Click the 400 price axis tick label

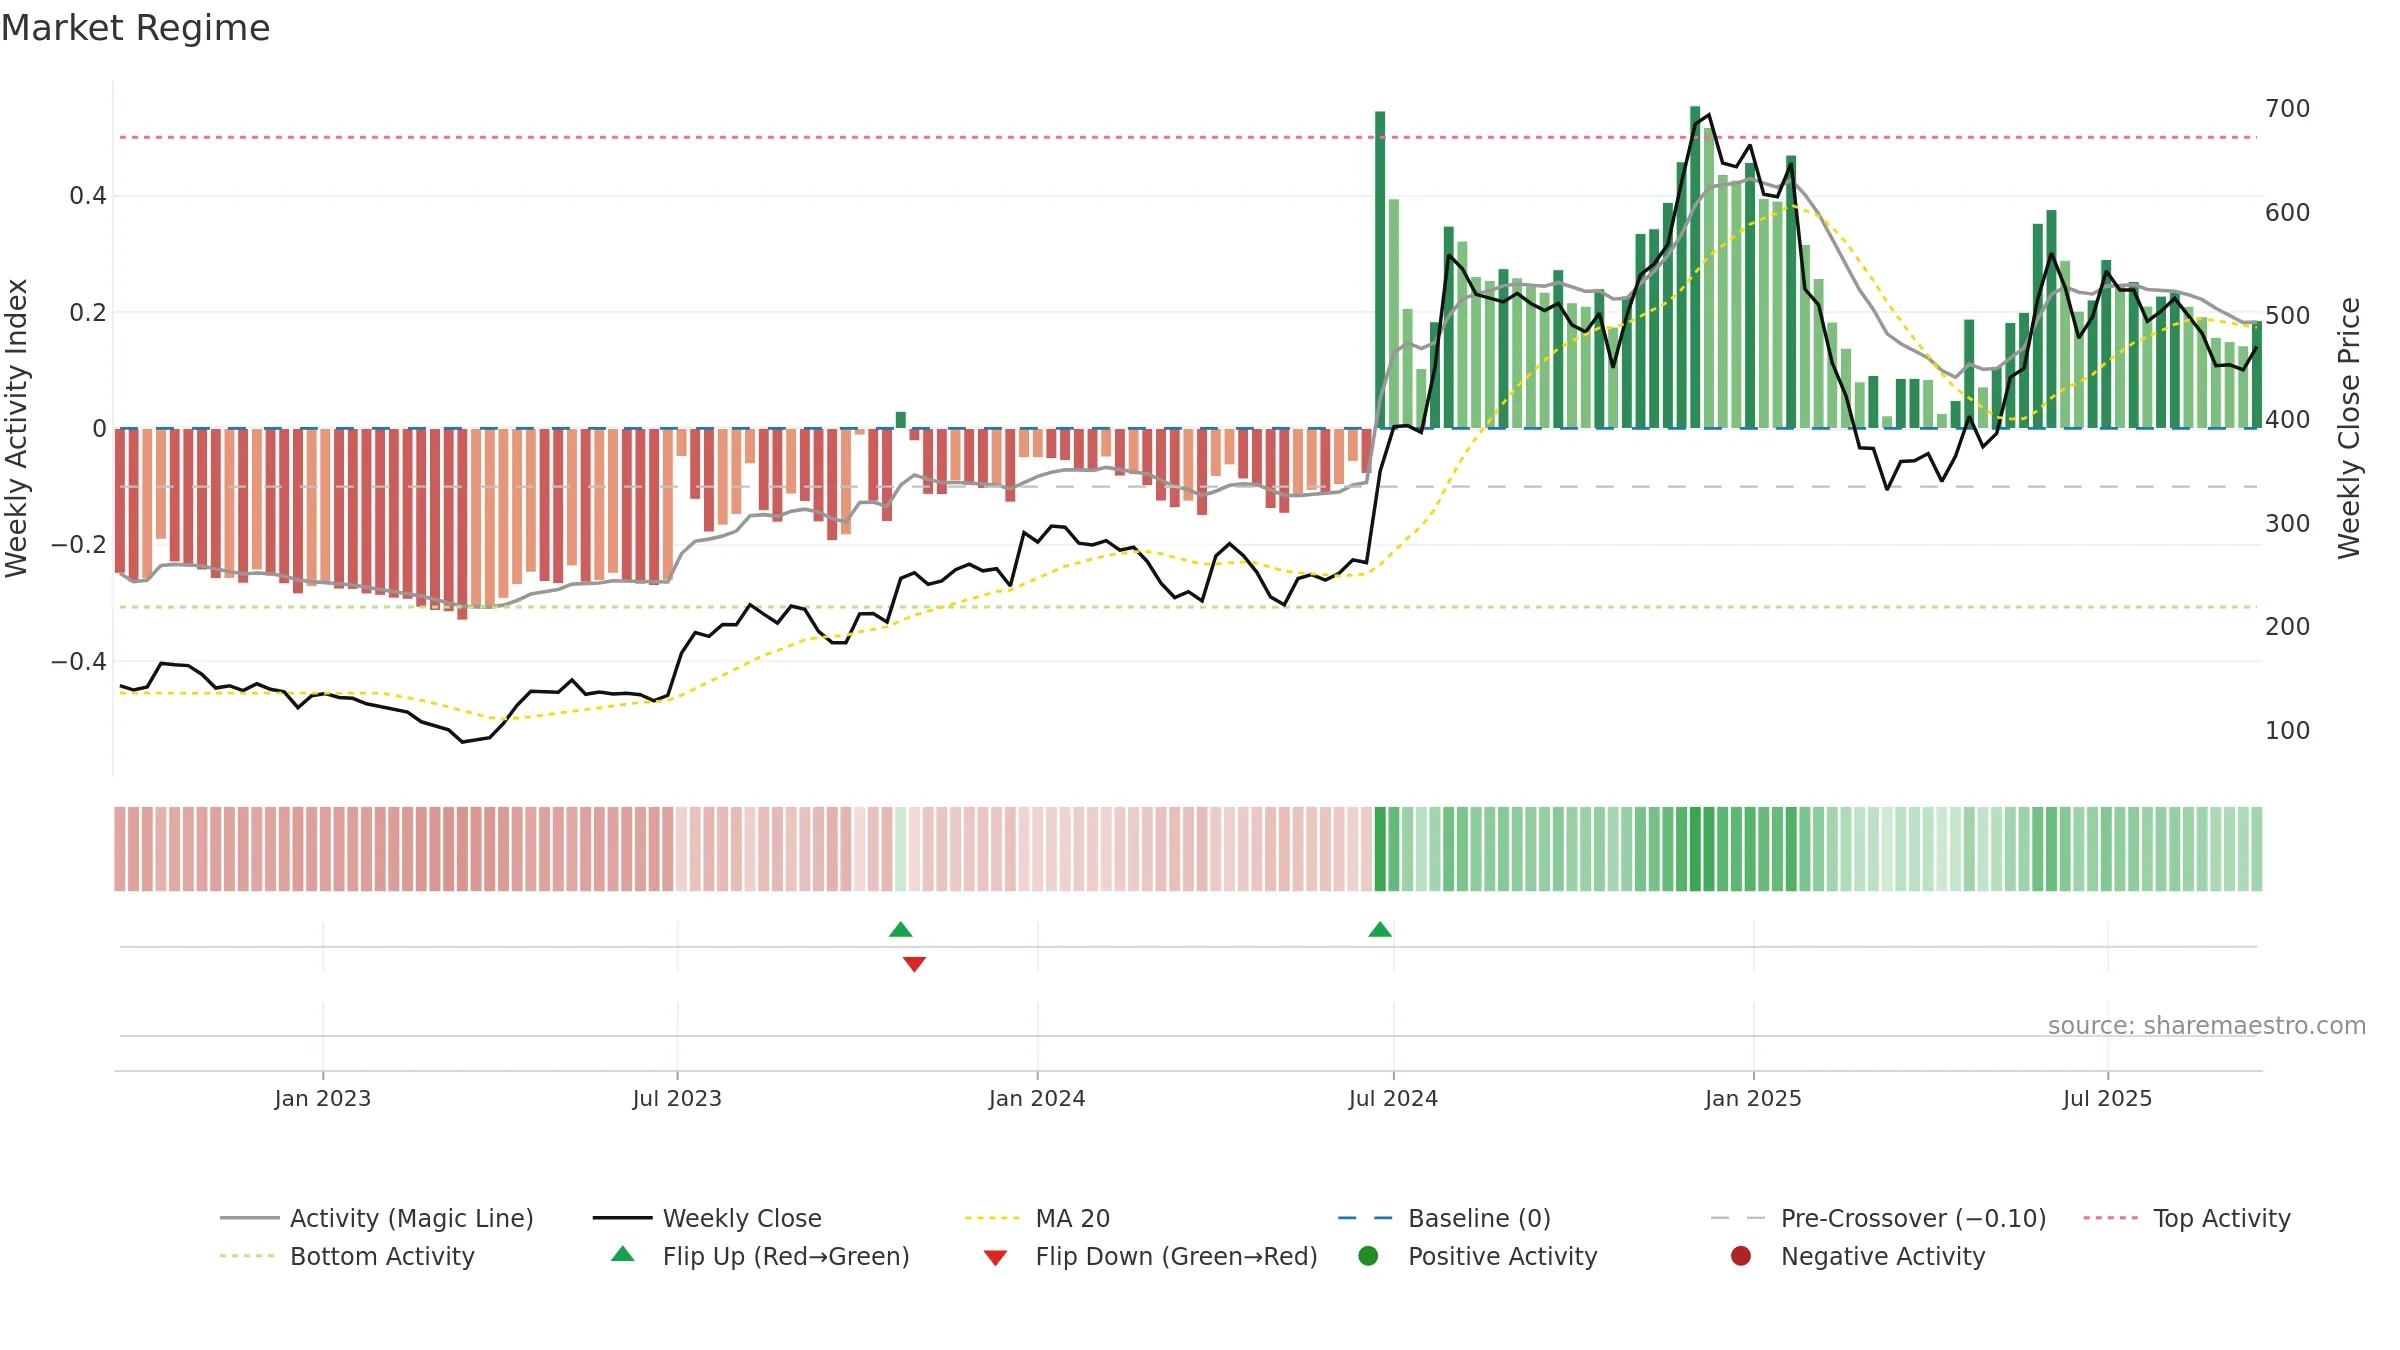(2288, 420)
